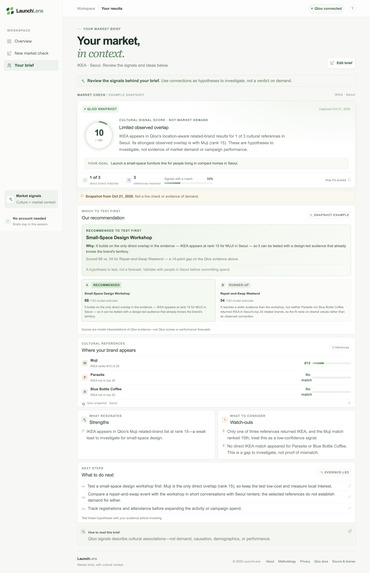Click the Snapshot Example badge
370x573 pixels.
coord(329,215)
